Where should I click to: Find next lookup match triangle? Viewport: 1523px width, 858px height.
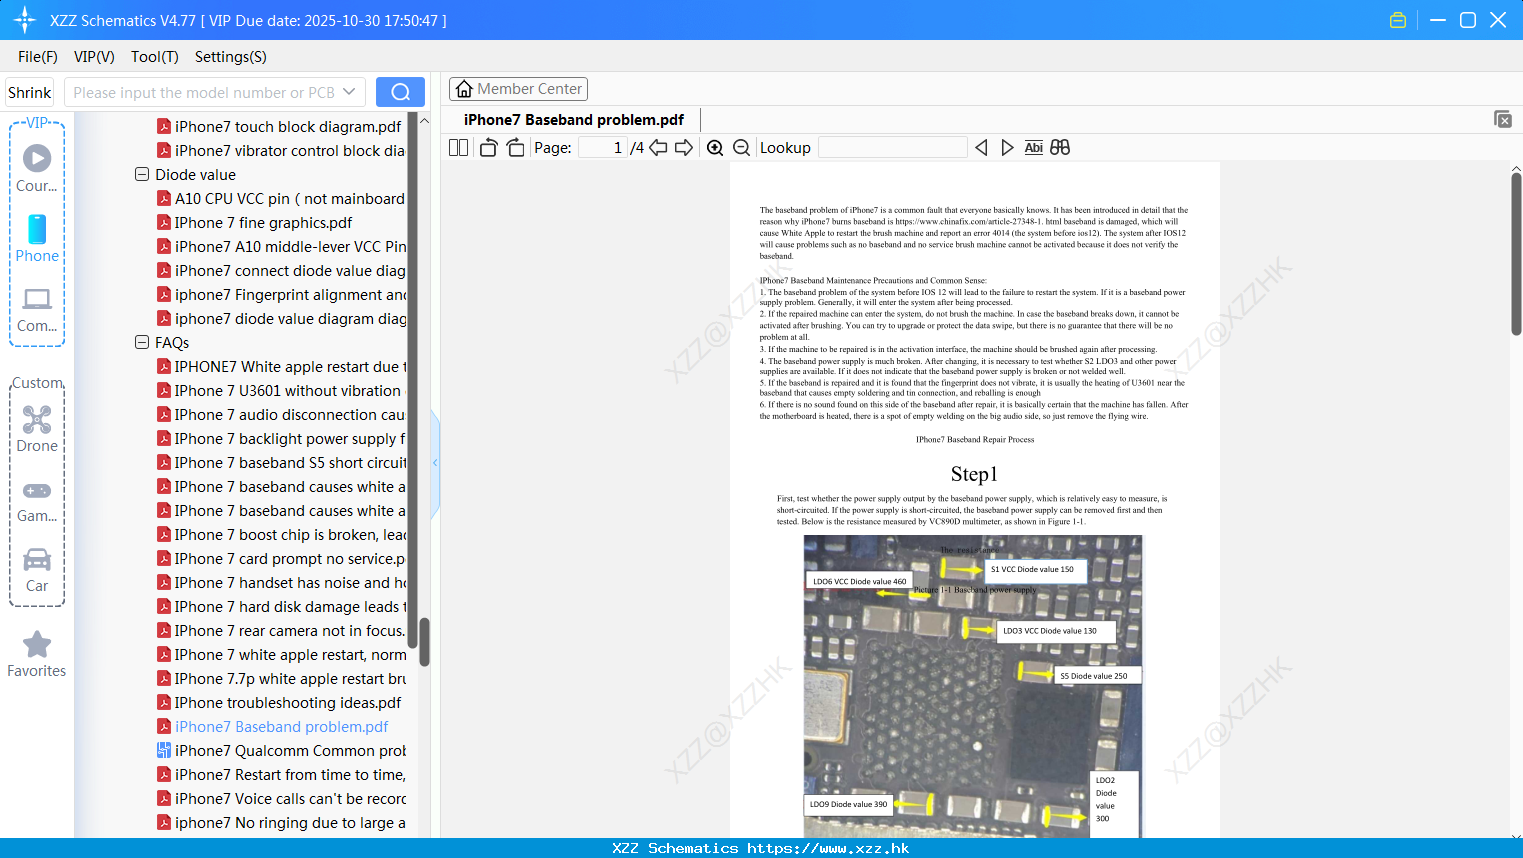click(x=1007, y=147)
